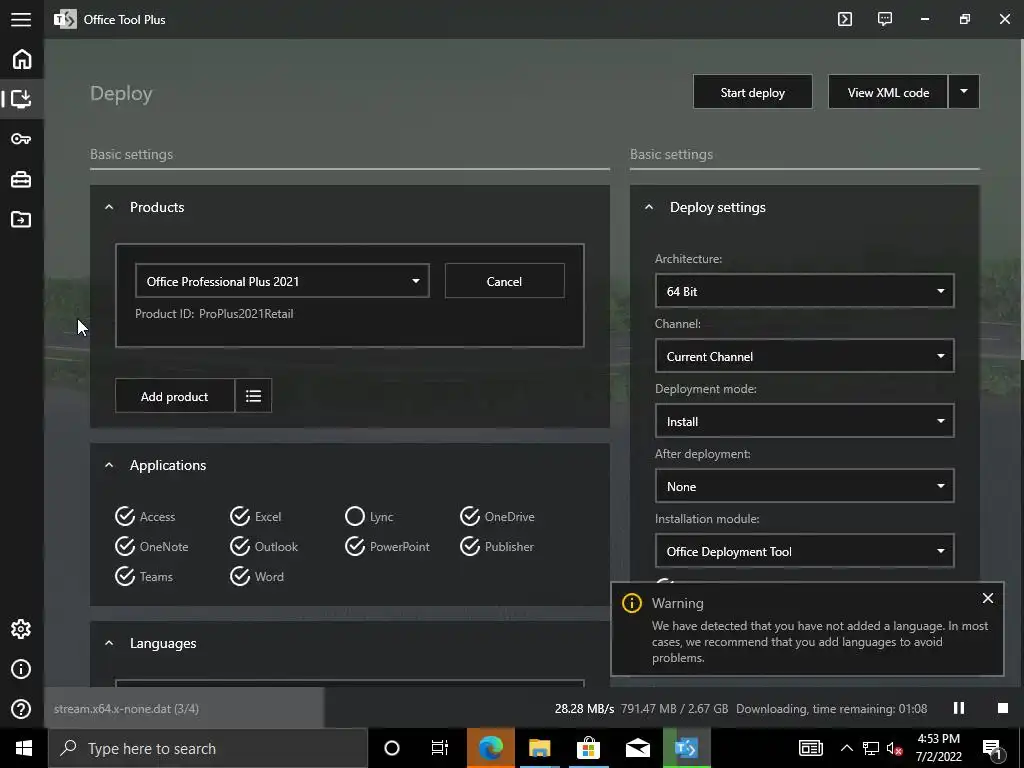
Task: Open the Installation module dropdown
Action: tap(805, 551)
